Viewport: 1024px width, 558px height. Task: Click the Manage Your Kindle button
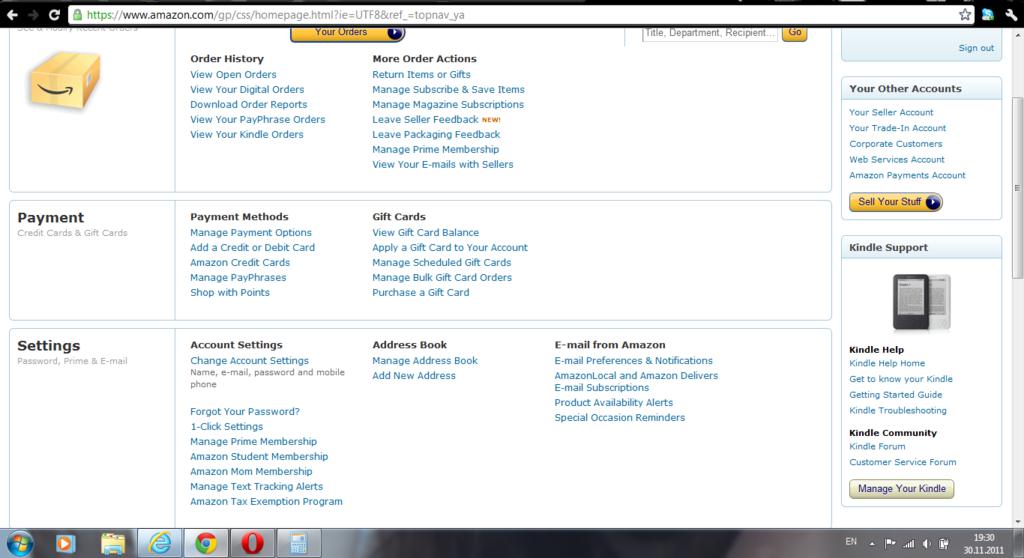click(x=901, y=489)
